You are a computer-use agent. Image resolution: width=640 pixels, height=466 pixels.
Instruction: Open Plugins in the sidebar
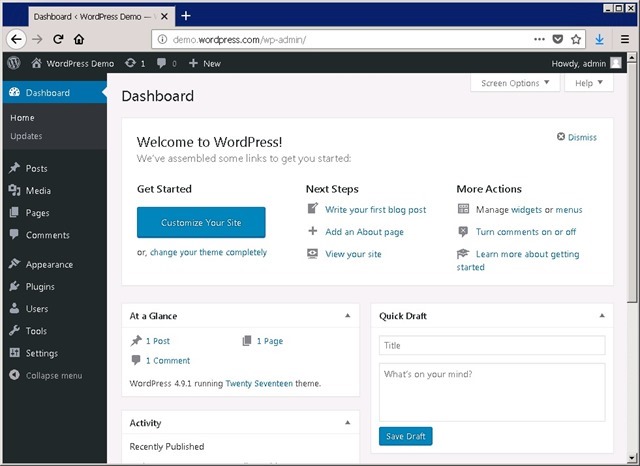pos(55,286)
